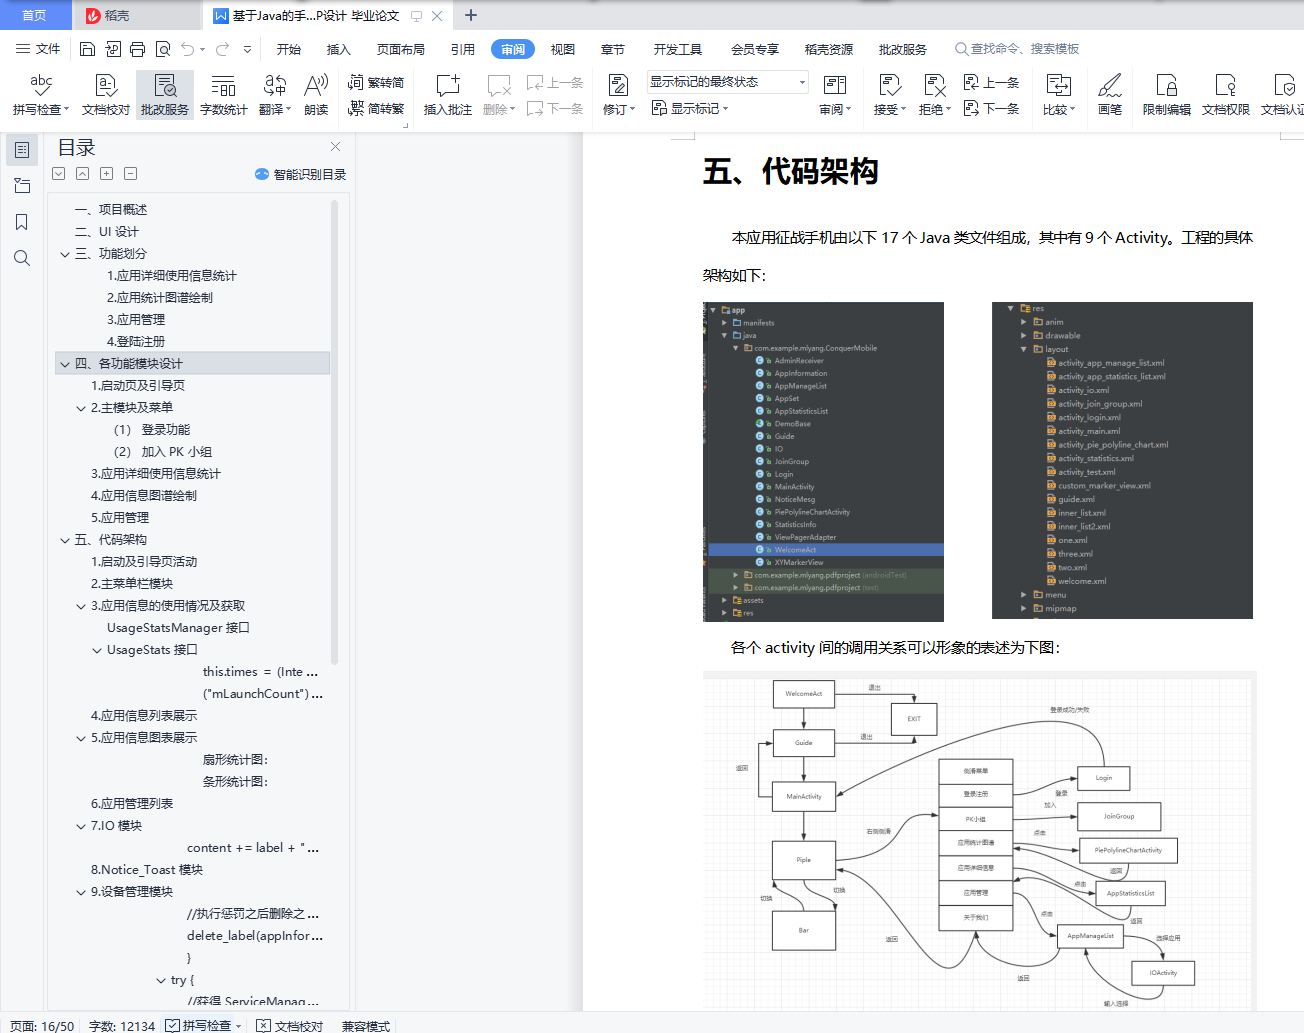Select the outline icon in left sidebar
This screenshot has height=1033, width=1304.
pos(22,150)
